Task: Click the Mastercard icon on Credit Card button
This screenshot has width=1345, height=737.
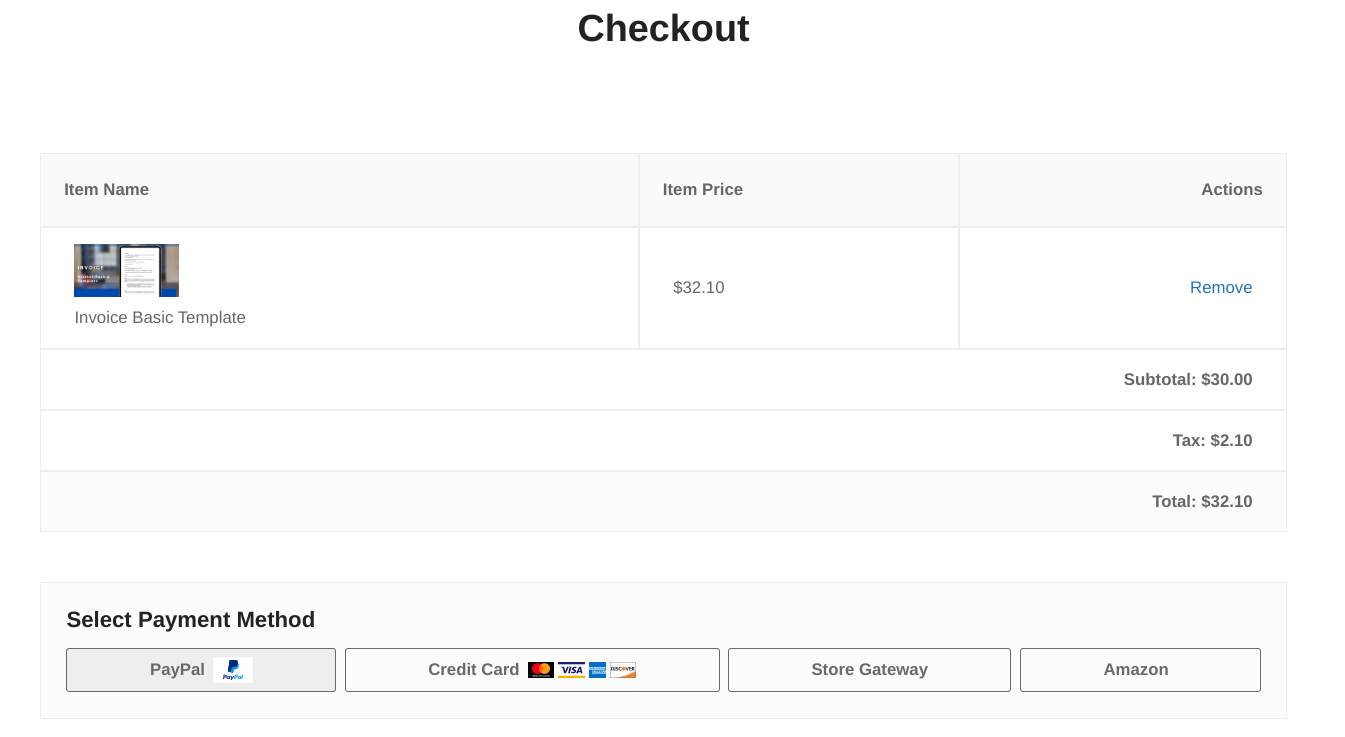Action: pyautogui.click(x=541, y=670)
